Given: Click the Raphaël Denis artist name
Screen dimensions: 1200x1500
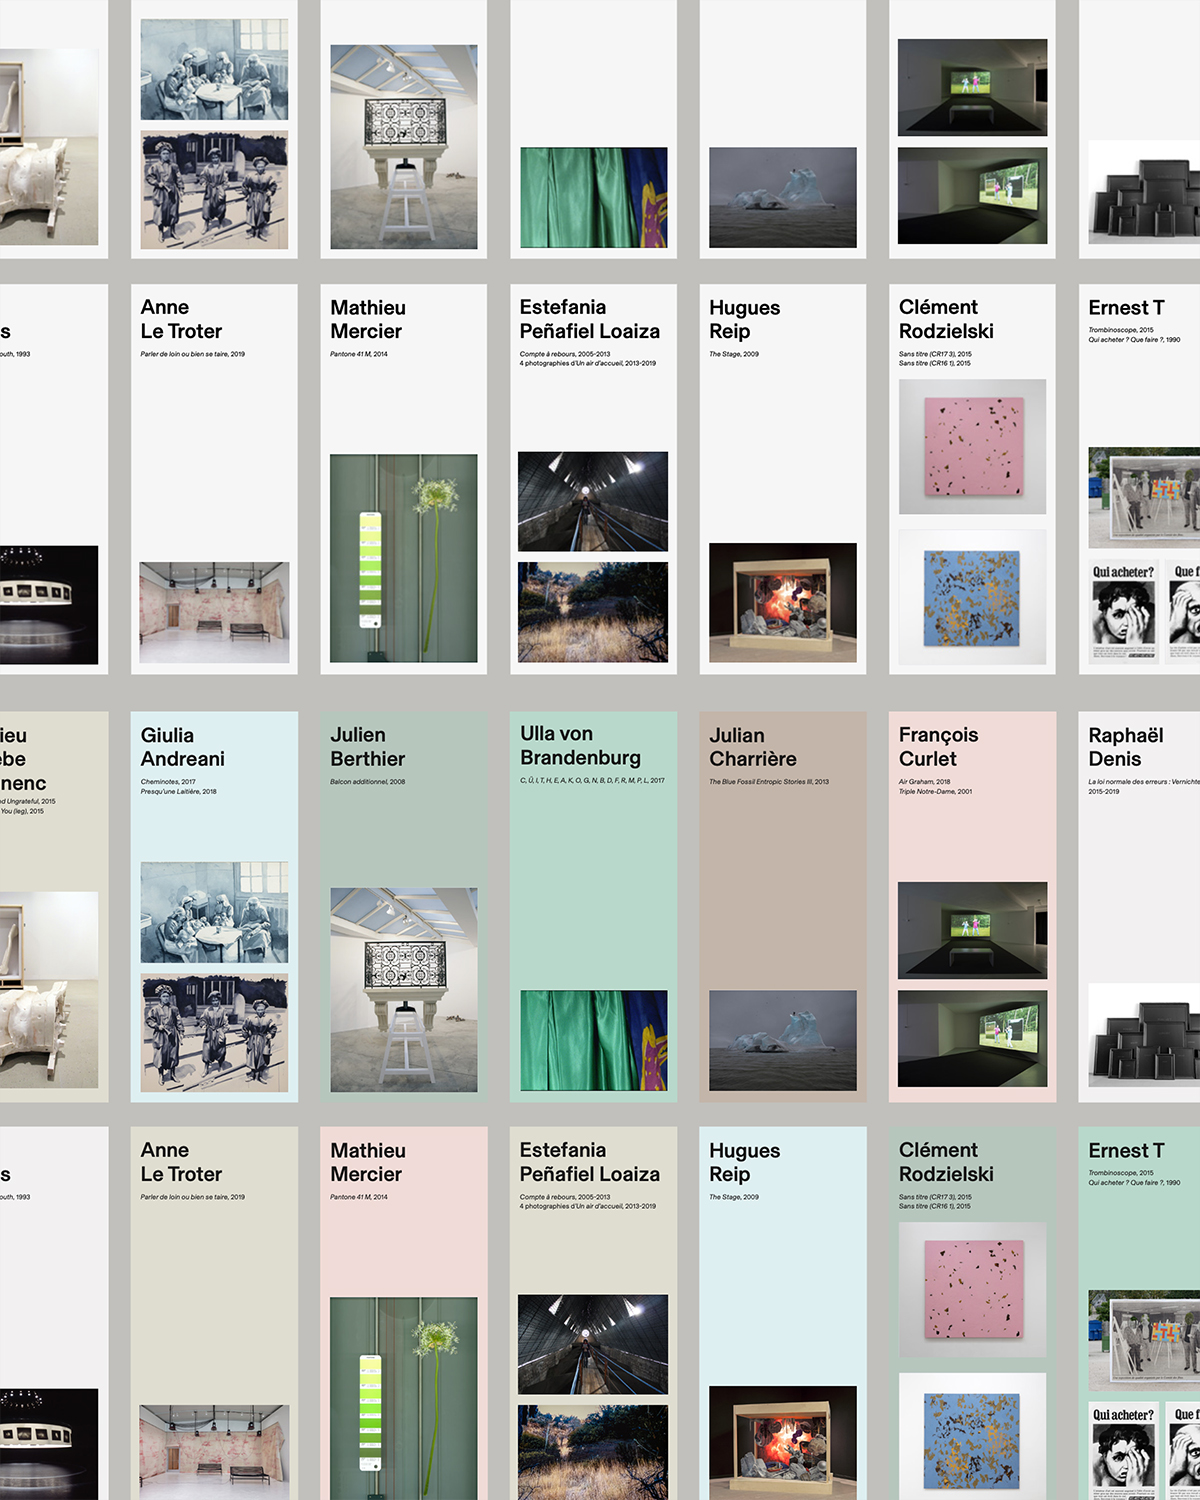Looking at the screenshot, I should click(x=1125, y=747).
